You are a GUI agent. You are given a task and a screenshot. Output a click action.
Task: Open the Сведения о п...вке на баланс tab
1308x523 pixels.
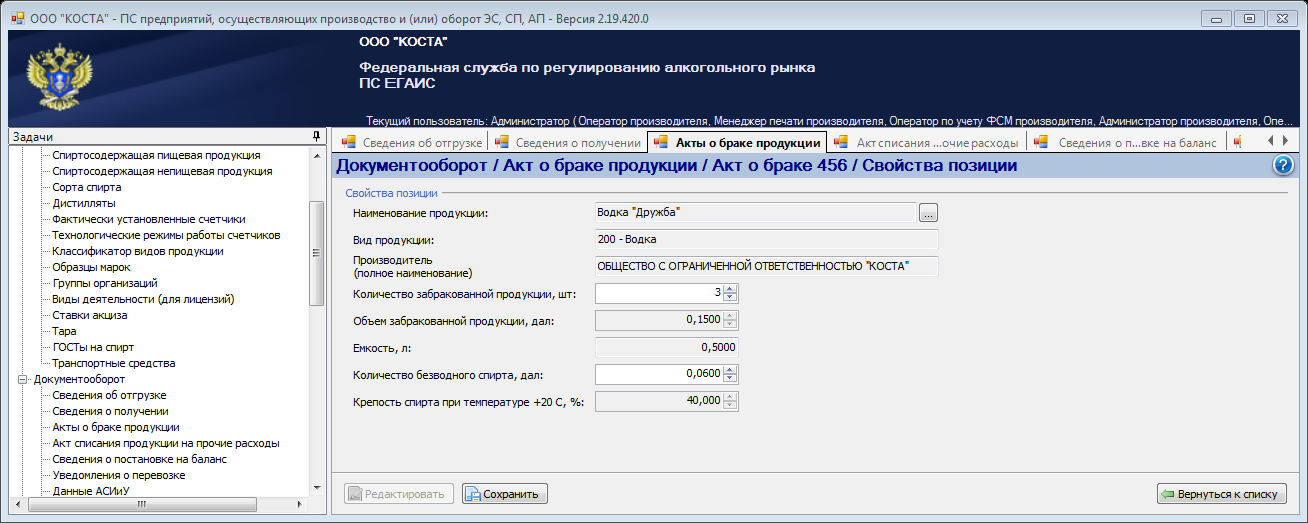click(x=1126, y=143)
